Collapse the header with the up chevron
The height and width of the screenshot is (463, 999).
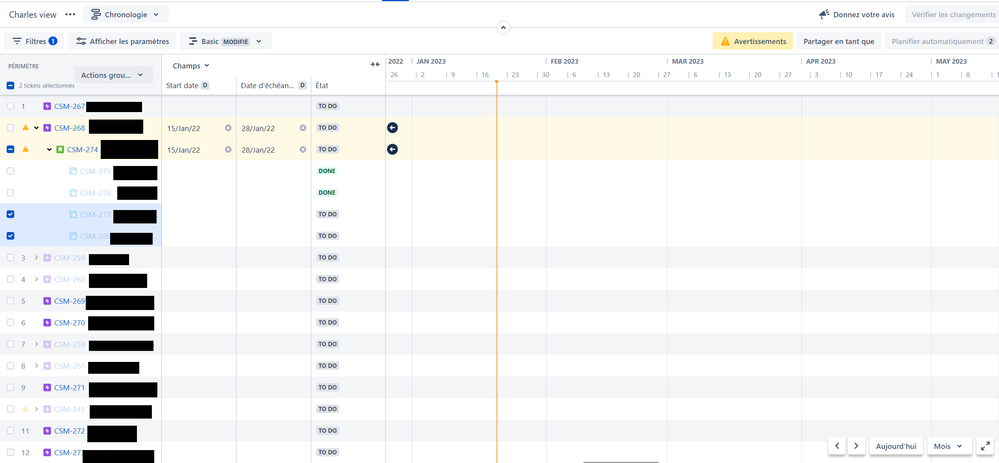point(503,28)
